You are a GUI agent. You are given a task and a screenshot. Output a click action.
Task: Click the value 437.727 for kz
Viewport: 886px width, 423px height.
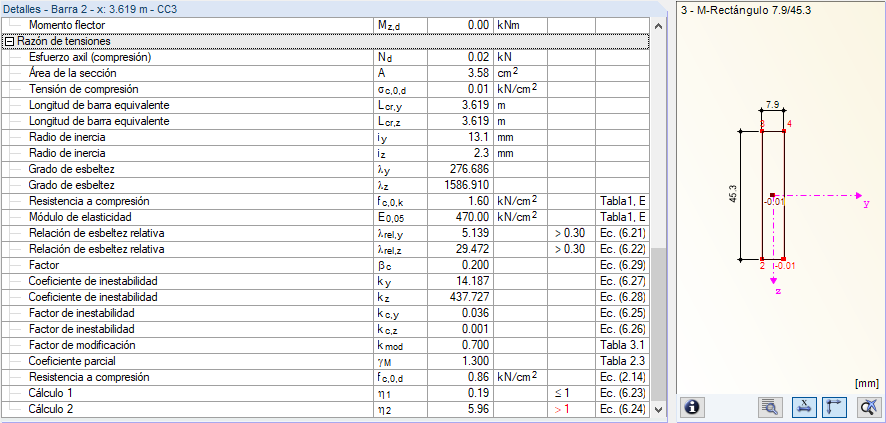(471, 297)
